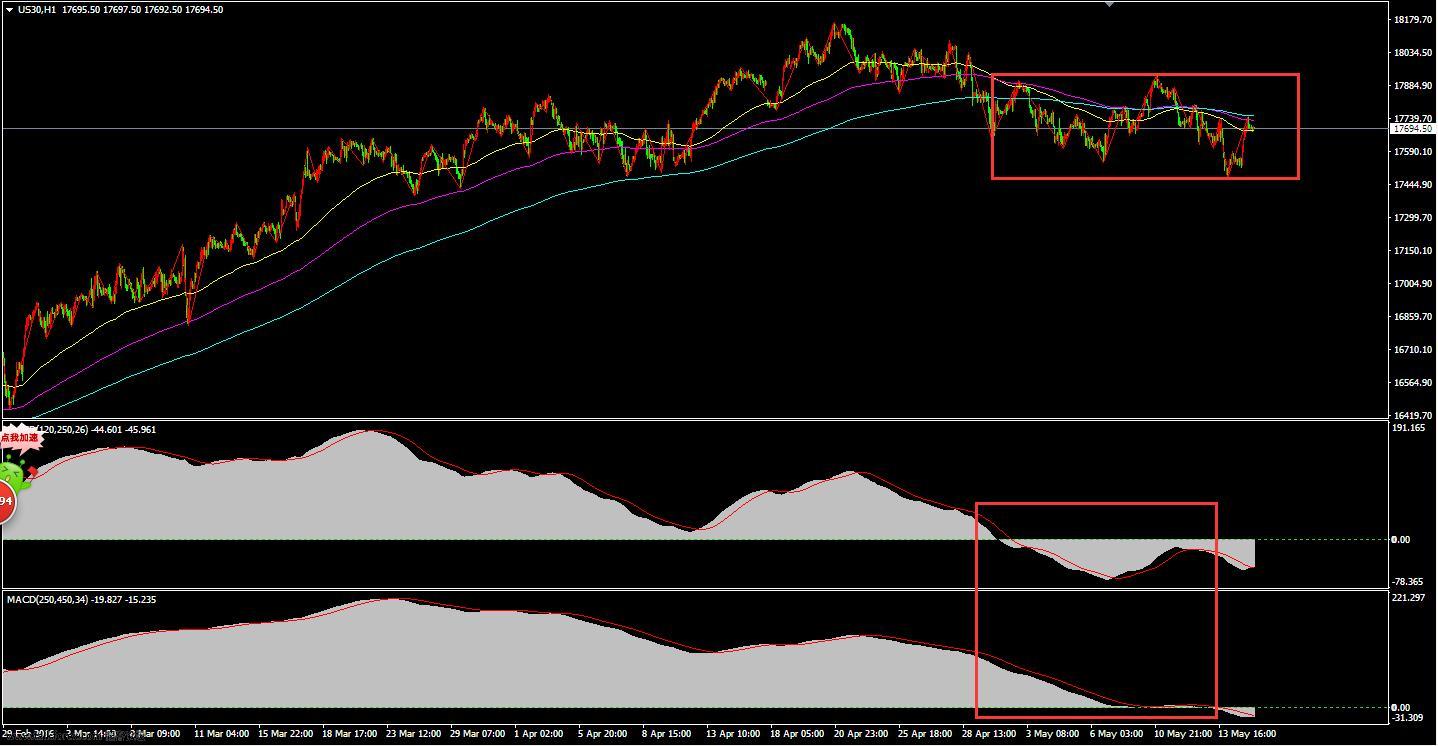Click the 16710.10 price scale label
The width and height of the screenshot is (1438, 746).
(1412, 350)
